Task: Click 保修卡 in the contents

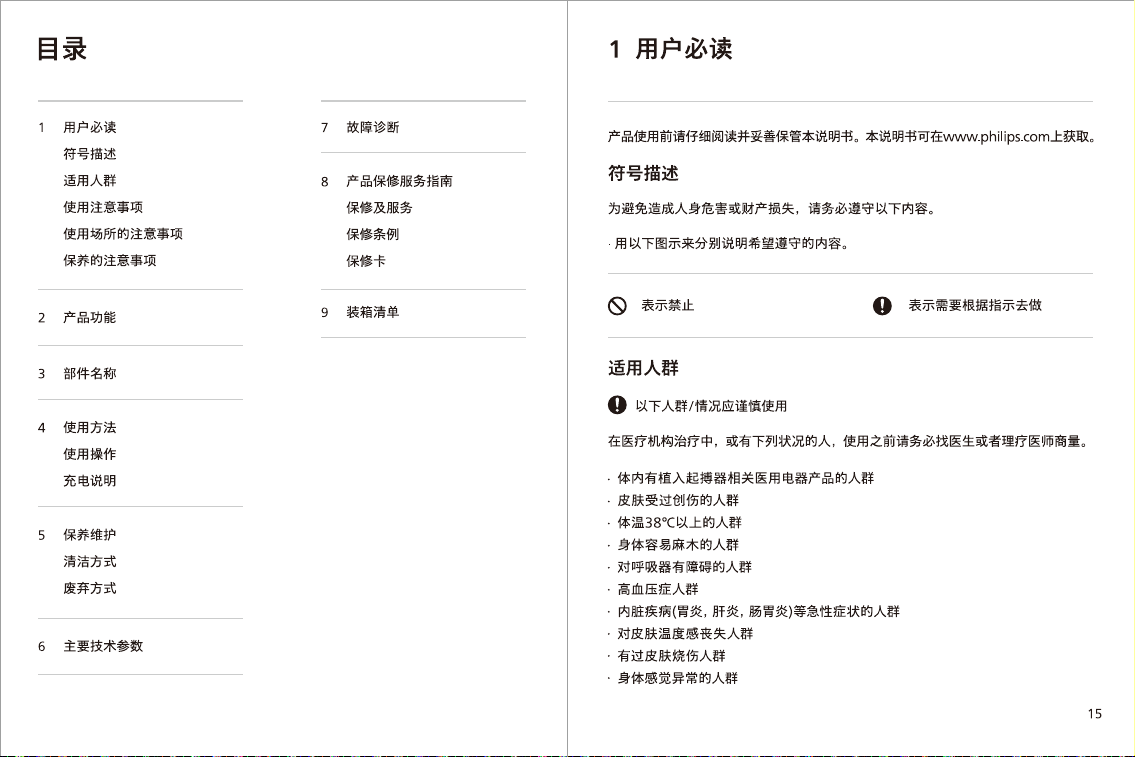Action: click(366, 261)
